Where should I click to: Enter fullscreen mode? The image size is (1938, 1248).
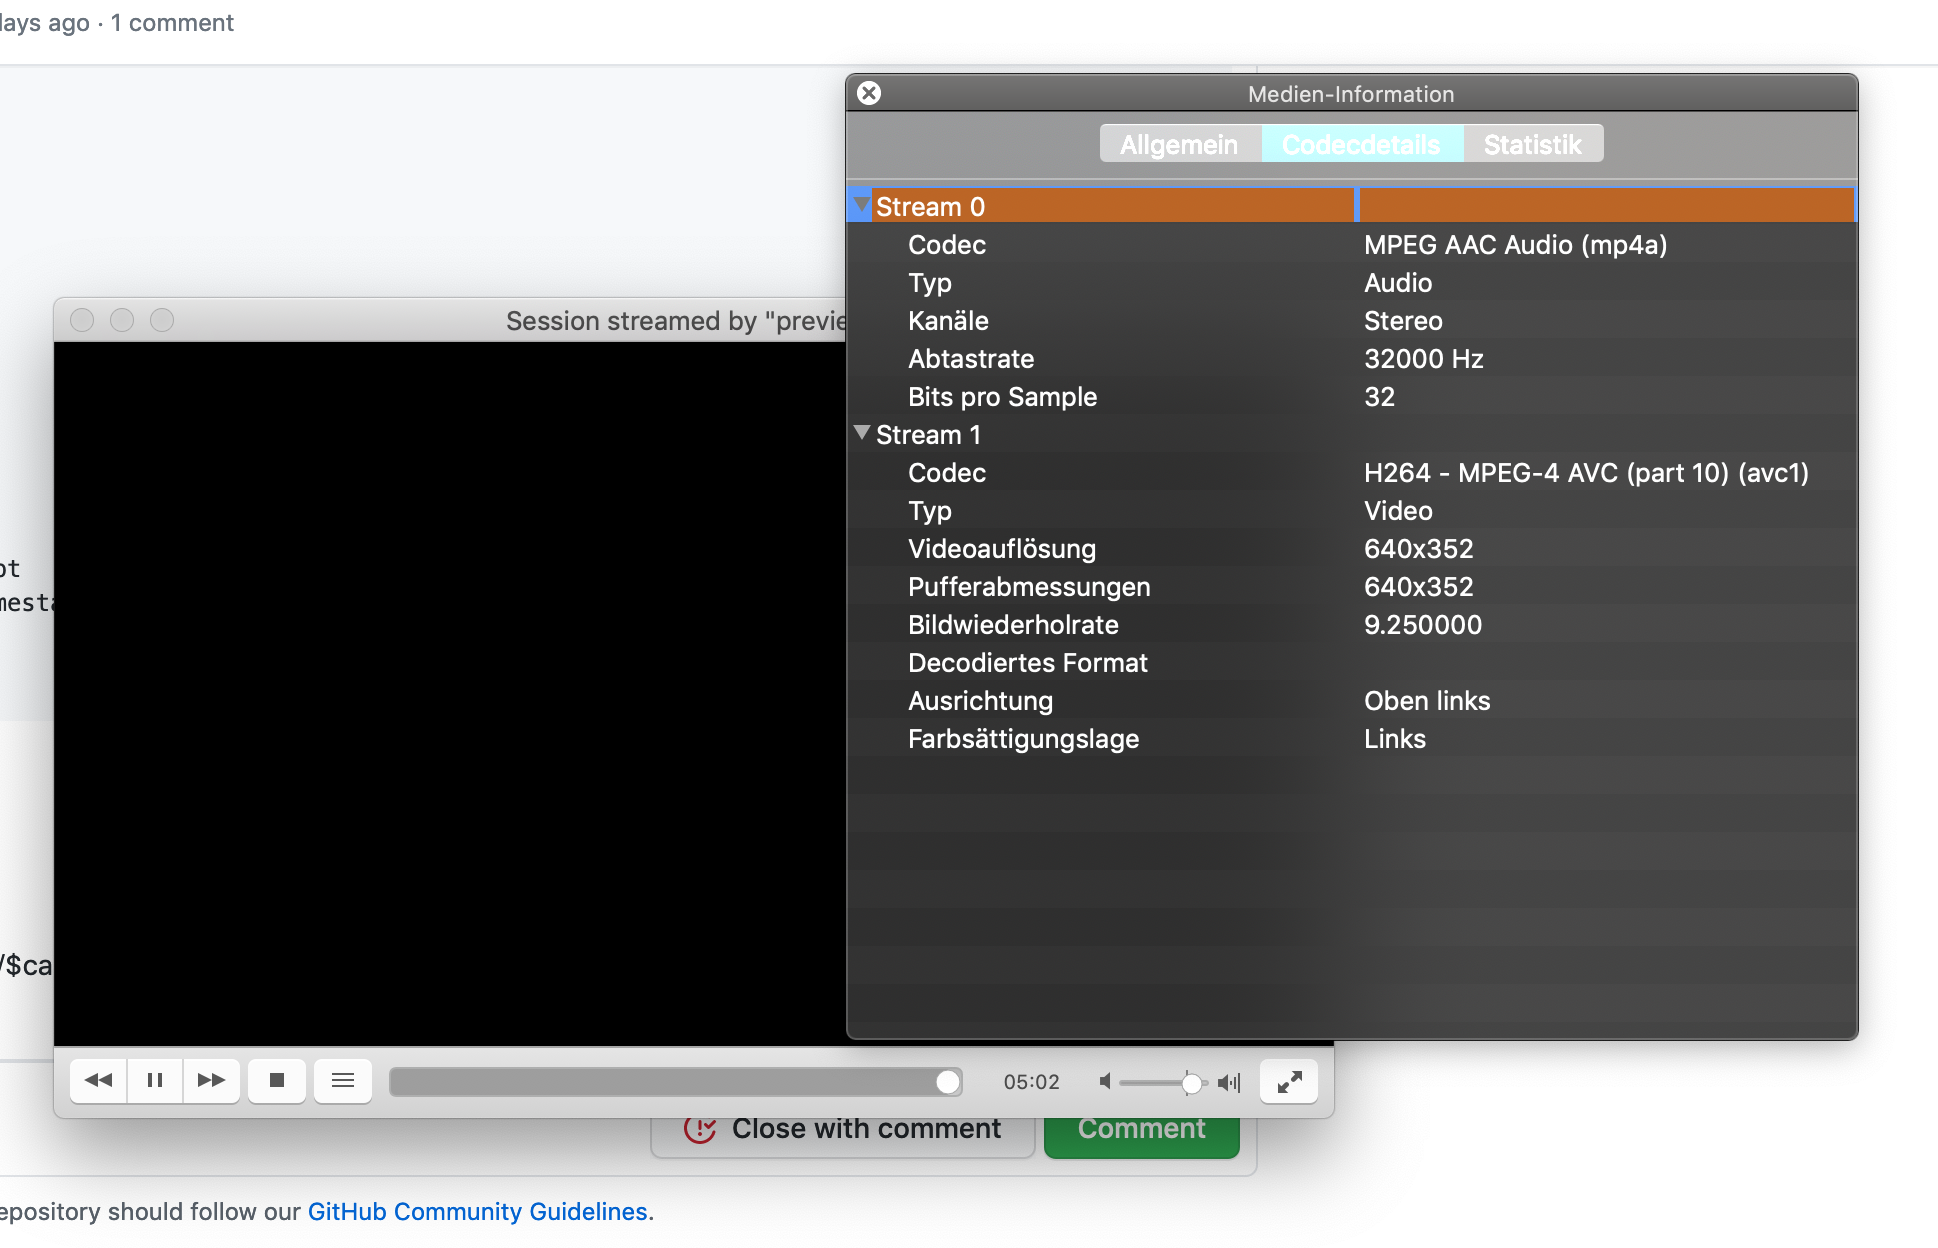(1288, 1081)
